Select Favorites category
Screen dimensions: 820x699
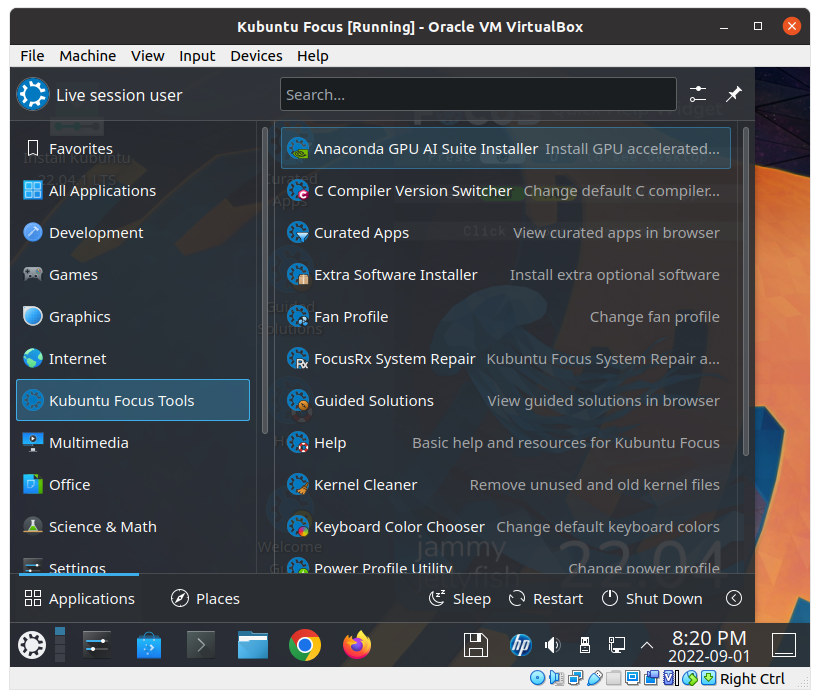coord(133,148)
